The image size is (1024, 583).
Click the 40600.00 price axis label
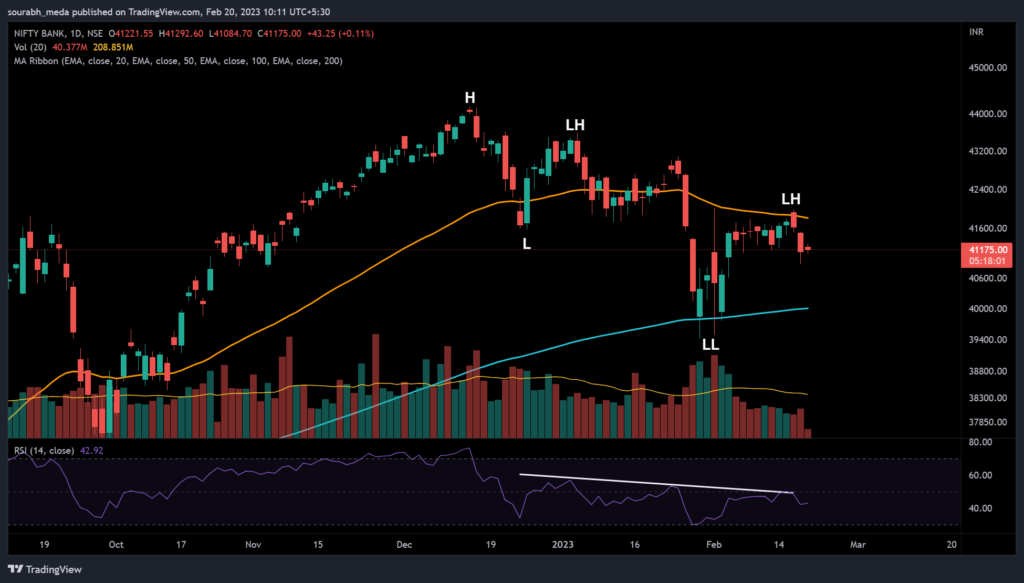[x=988, y=278]
